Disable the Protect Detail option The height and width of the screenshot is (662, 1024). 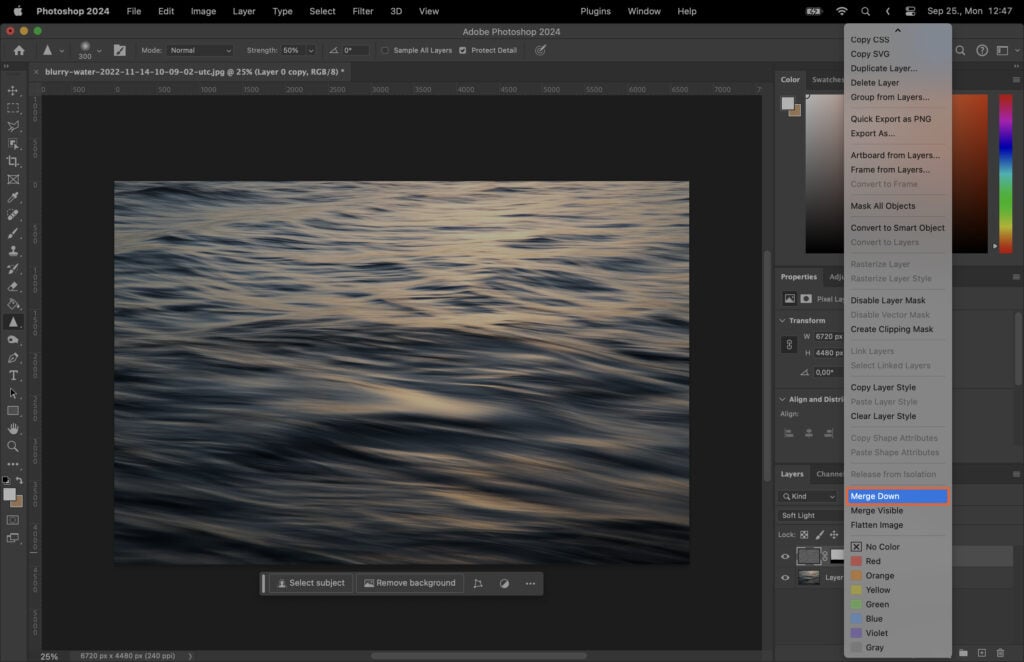coord(463,50)
